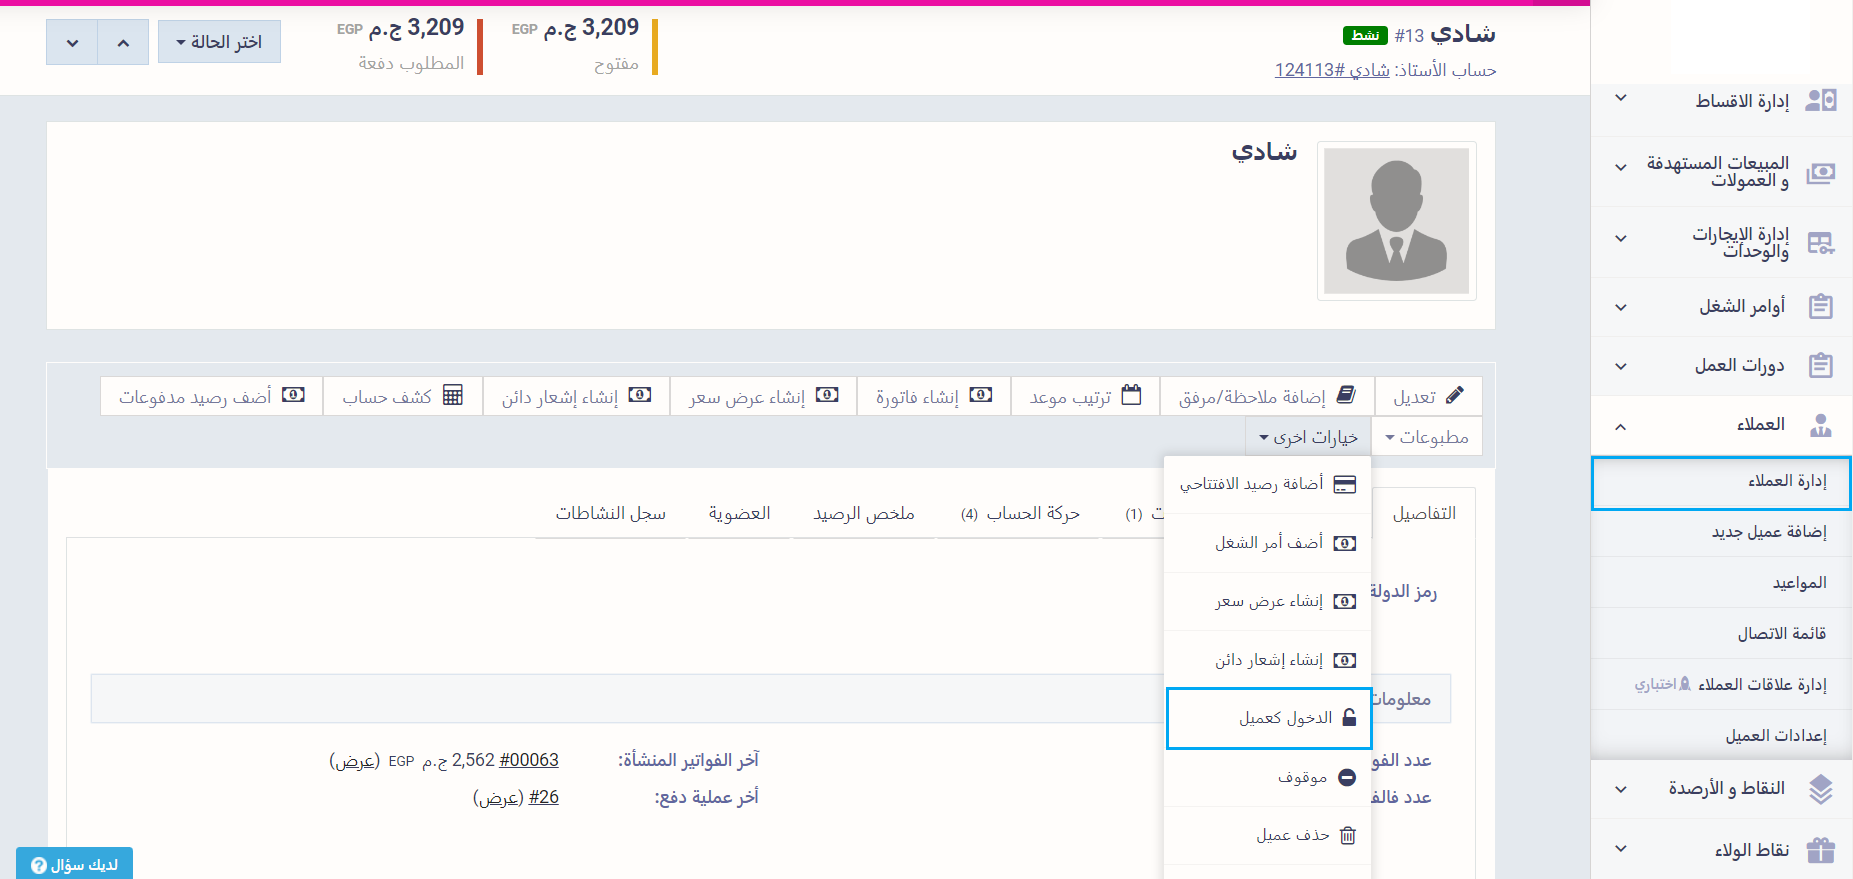Click the calculator icon for كشف حساب
The image size is (1853, 879).
tap(453, 395)
